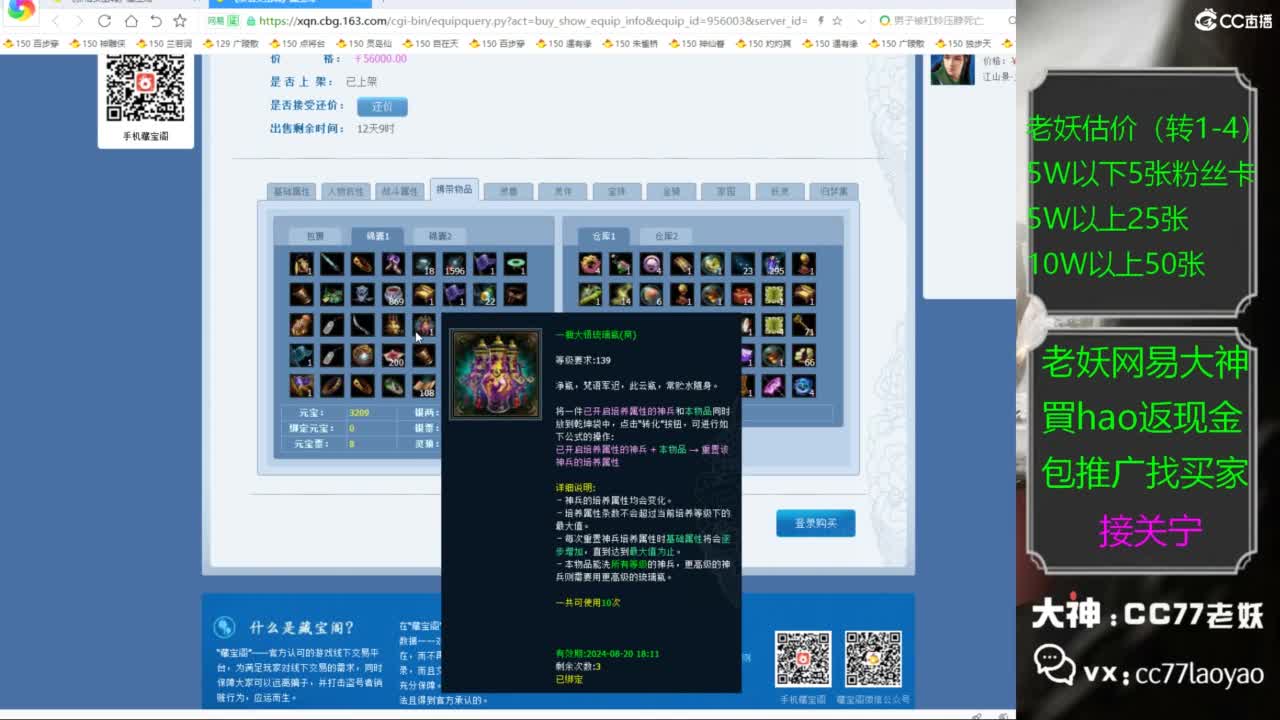Open the 包裹 inventory tab

(x=315, y=236)
